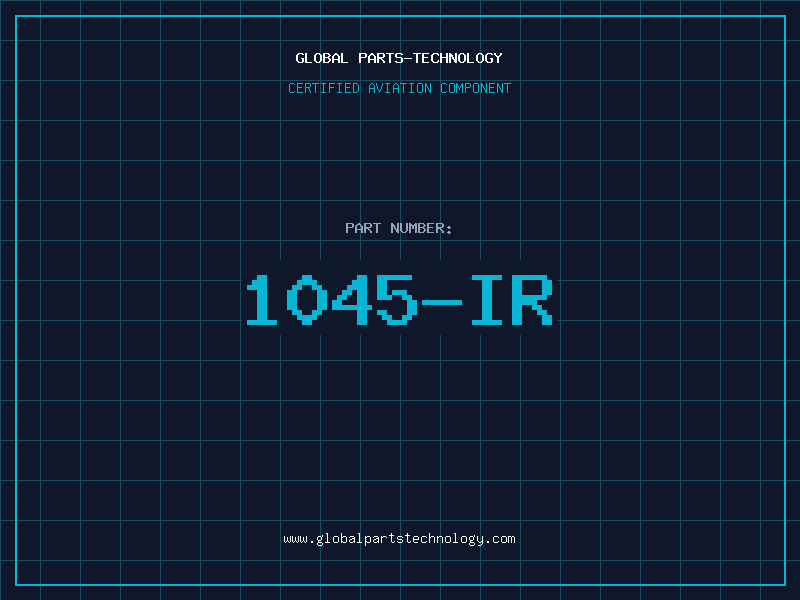Click the GLOBAL PARTS-TECHNOLOGY heading

(399, 58)
